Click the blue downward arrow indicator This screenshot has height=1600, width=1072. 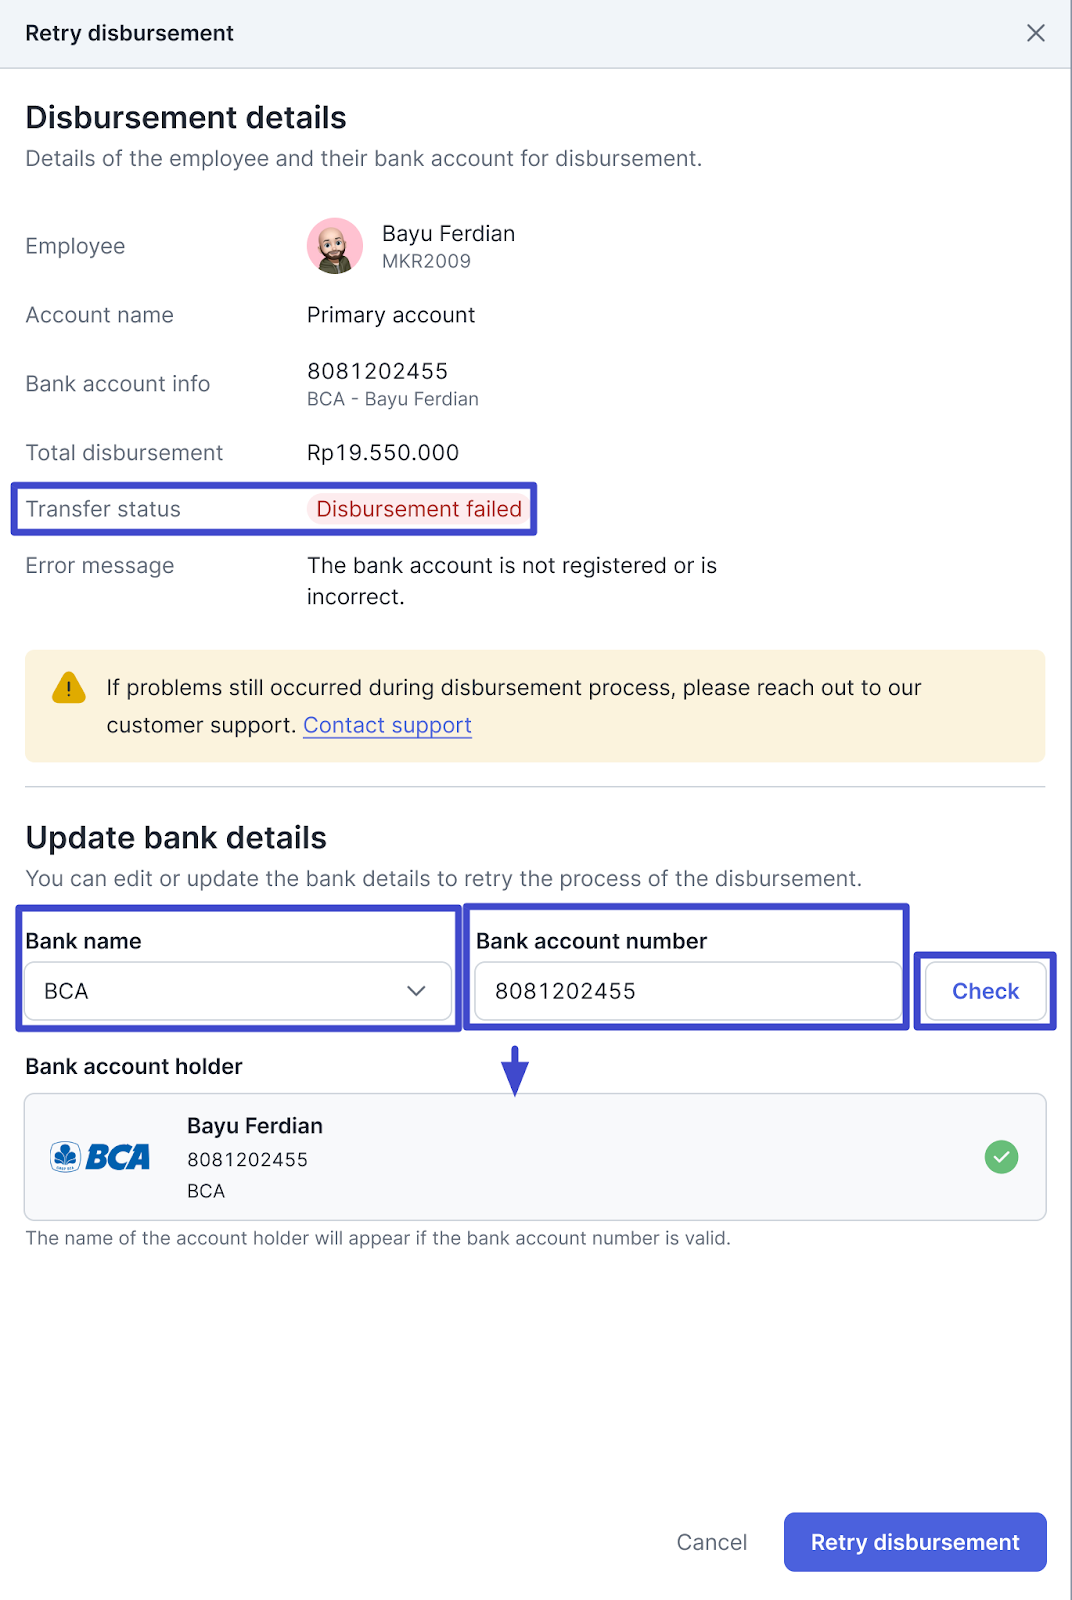coord(514,1071)
